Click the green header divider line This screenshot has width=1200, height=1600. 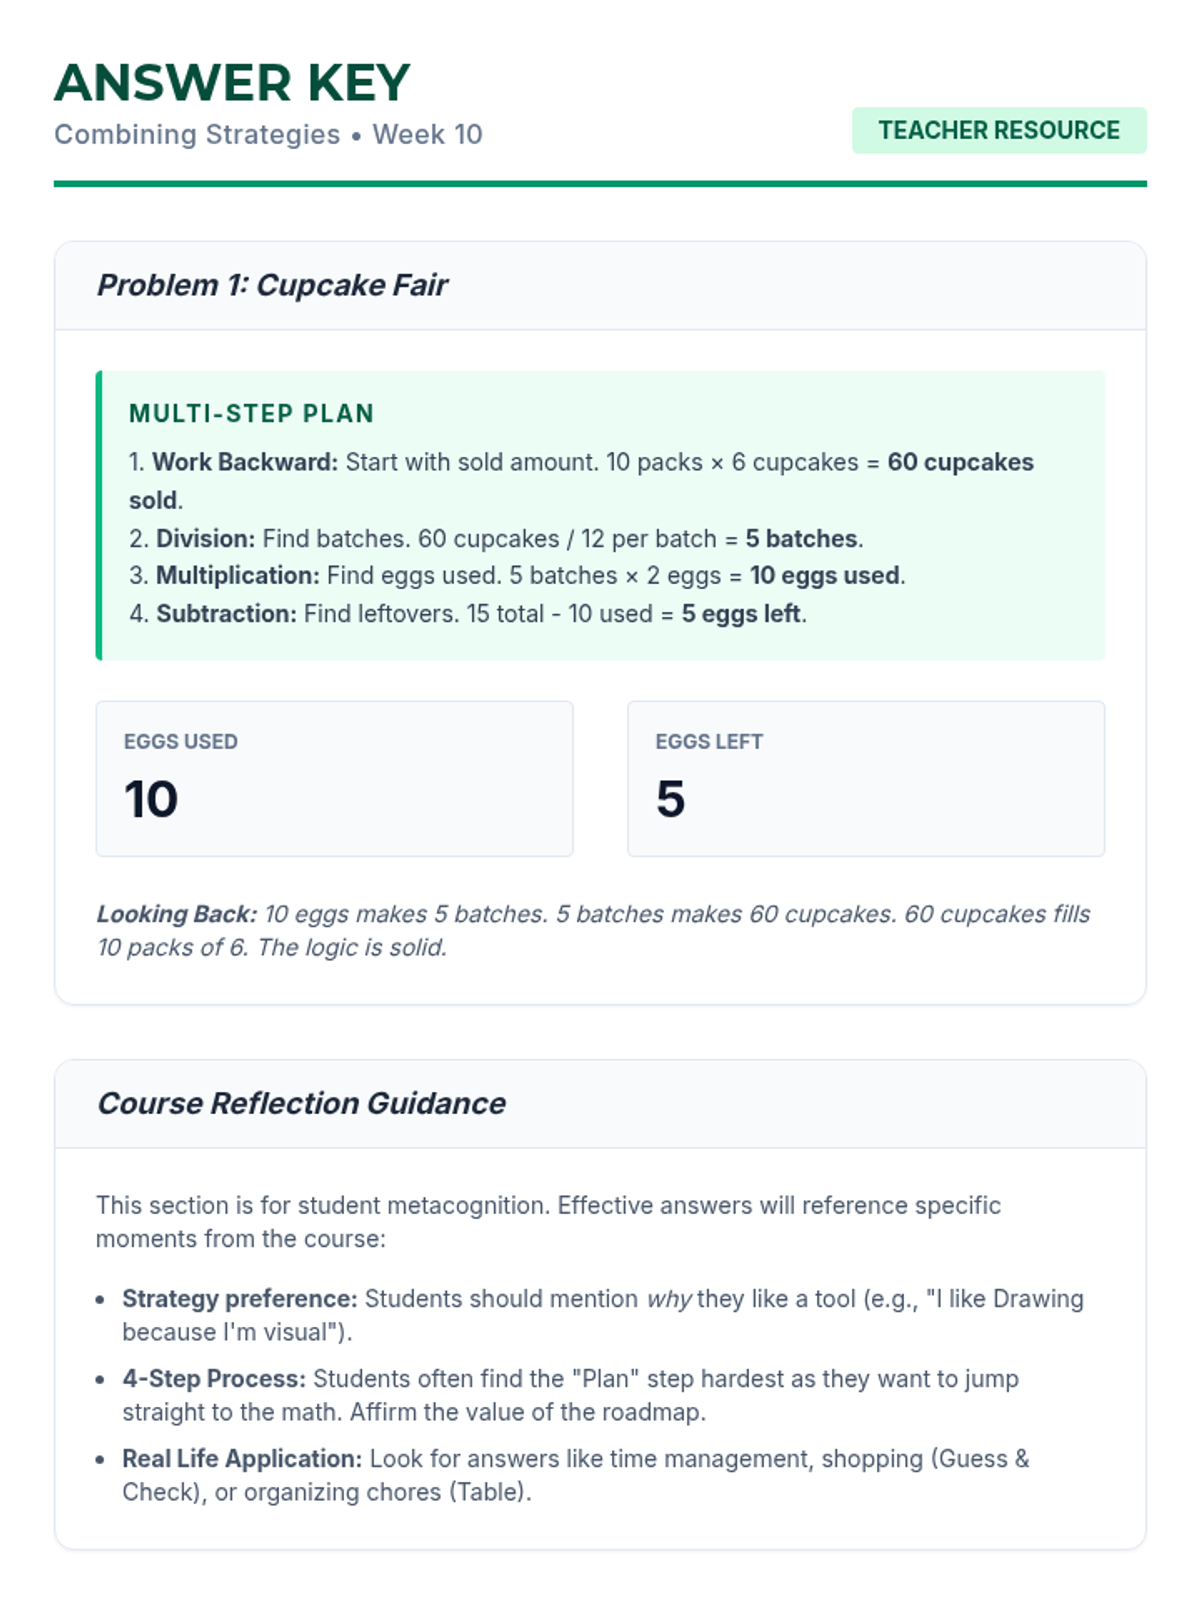pos(600,184)
